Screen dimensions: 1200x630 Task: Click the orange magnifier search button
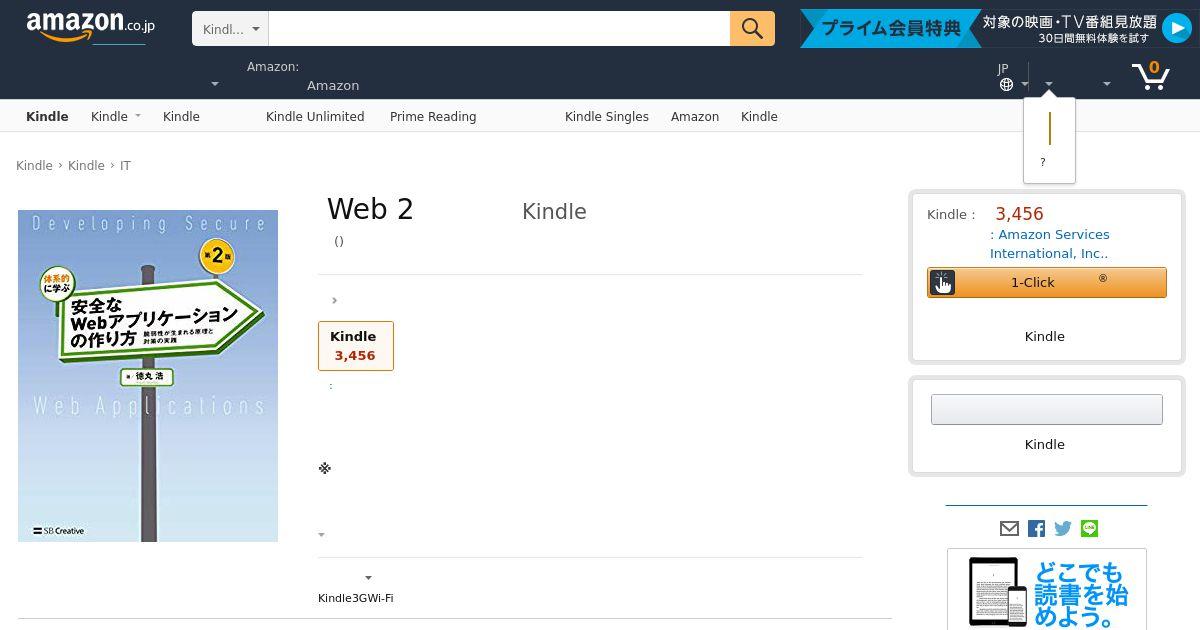click(752, 28)
